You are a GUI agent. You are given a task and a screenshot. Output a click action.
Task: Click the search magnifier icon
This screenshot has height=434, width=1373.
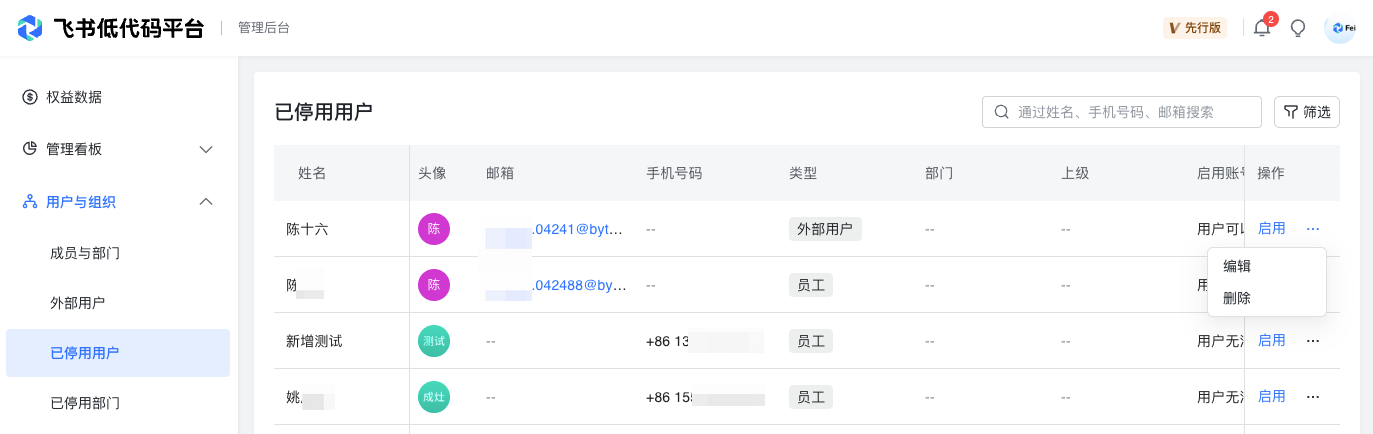(1001, 112)
